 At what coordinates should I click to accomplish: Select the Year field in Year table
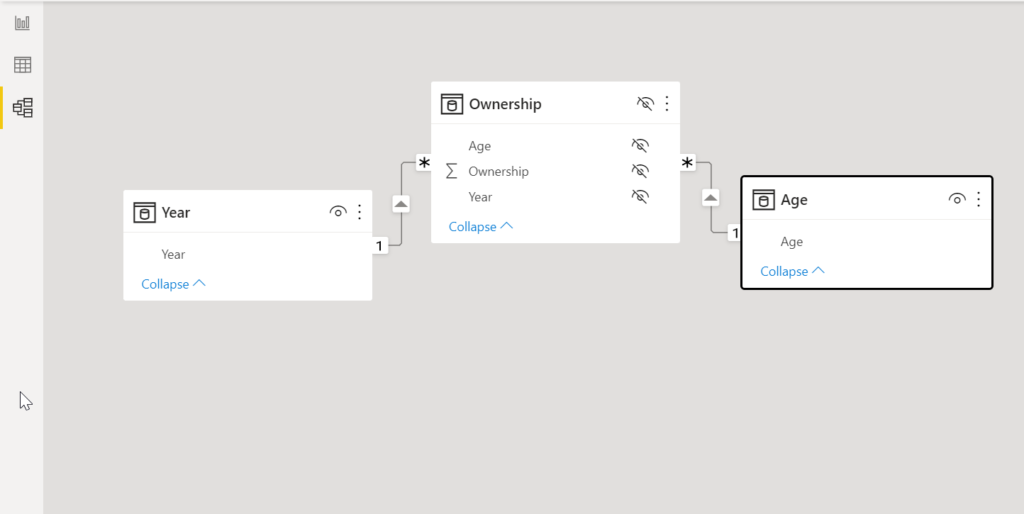pos(173,254)
